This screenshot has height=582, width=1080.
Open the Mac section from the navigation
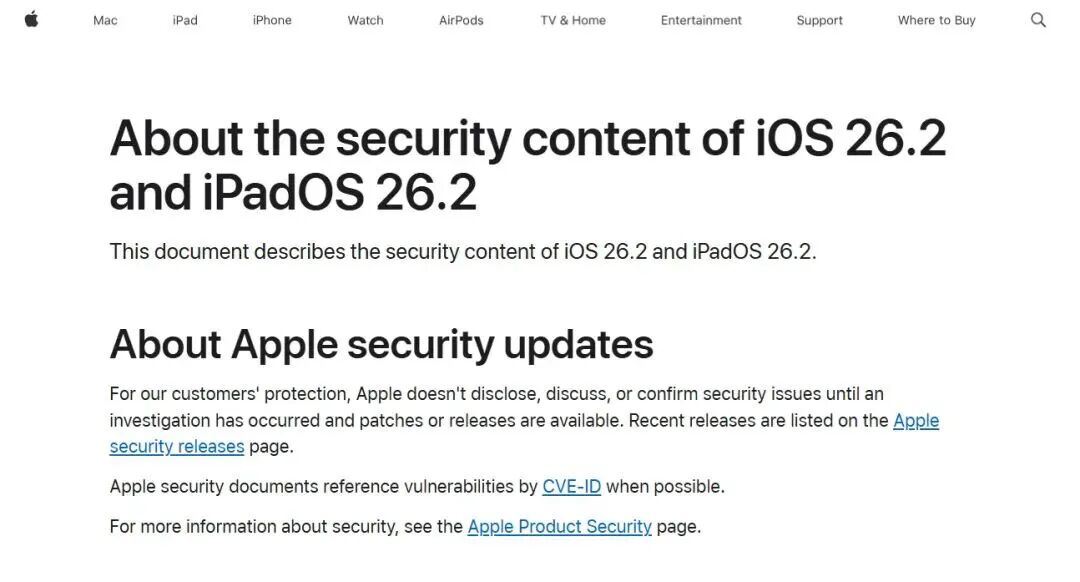click(104, 19)
